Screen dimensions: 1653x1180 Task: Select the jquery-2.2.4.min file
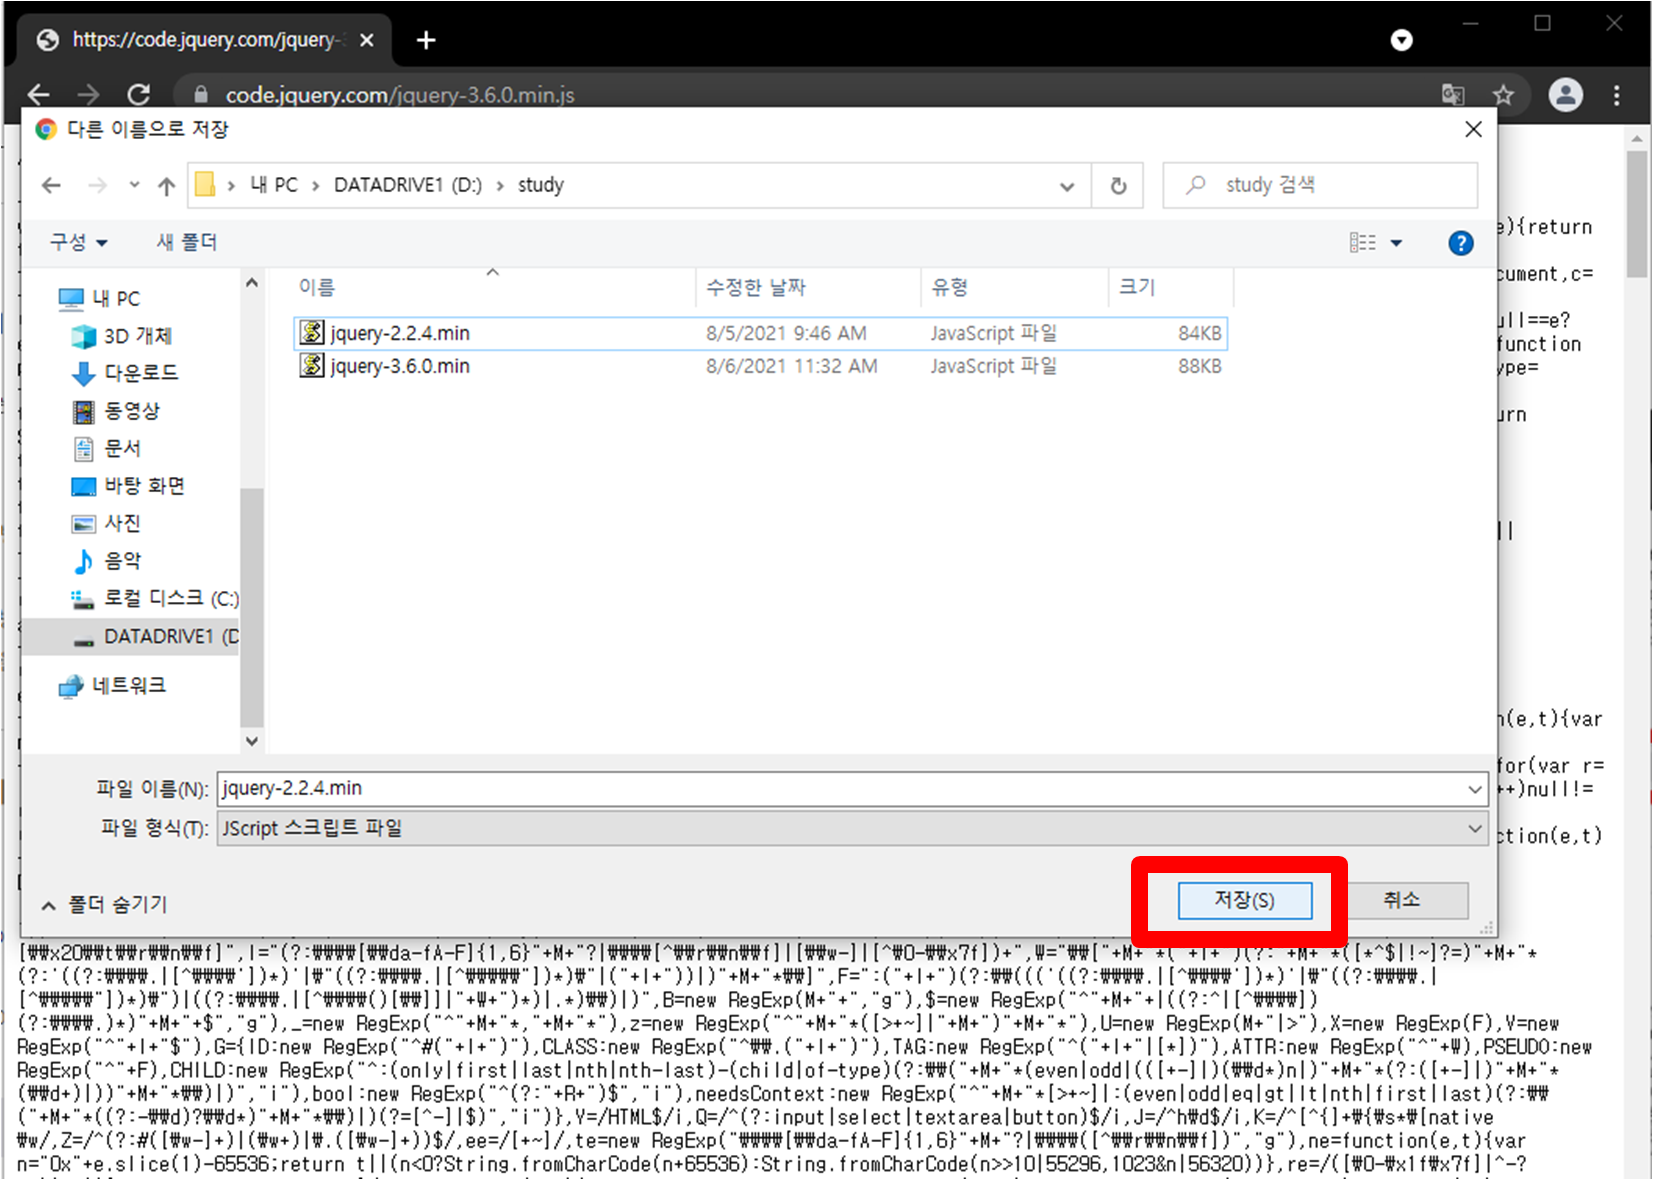(761, 333)
